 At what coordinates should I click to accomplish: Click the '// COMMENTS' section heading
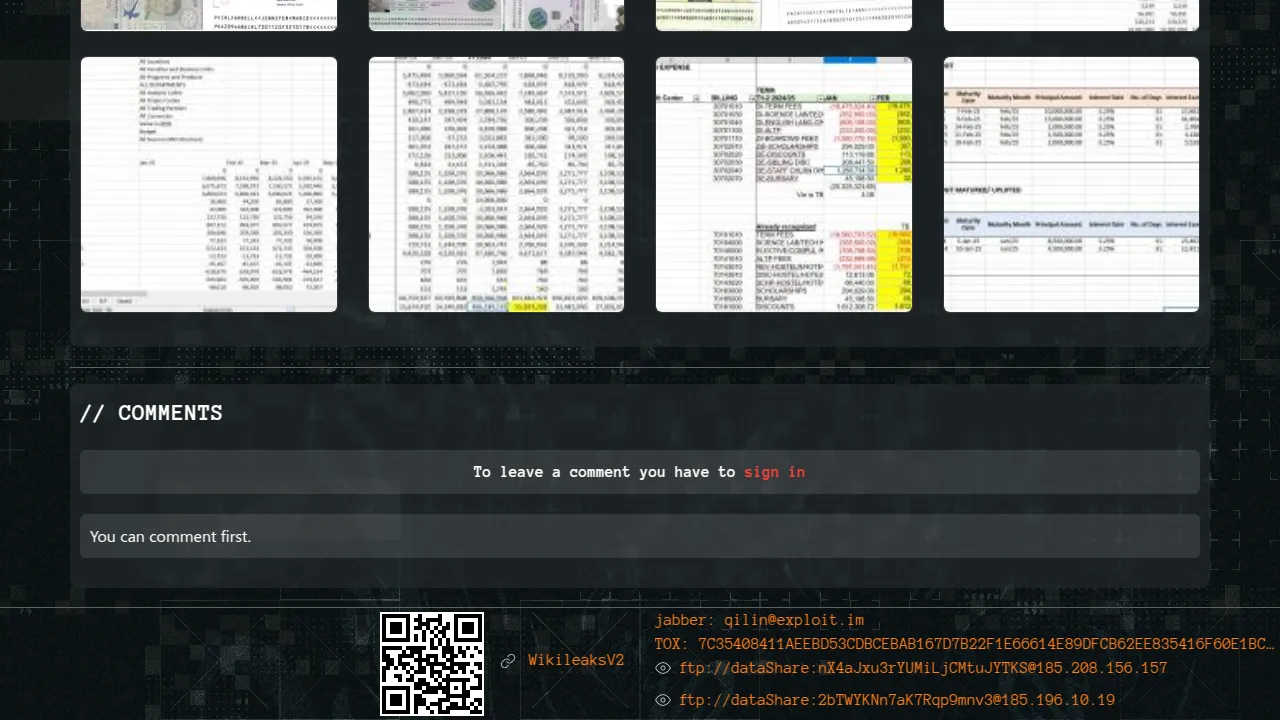coord(151,413)
